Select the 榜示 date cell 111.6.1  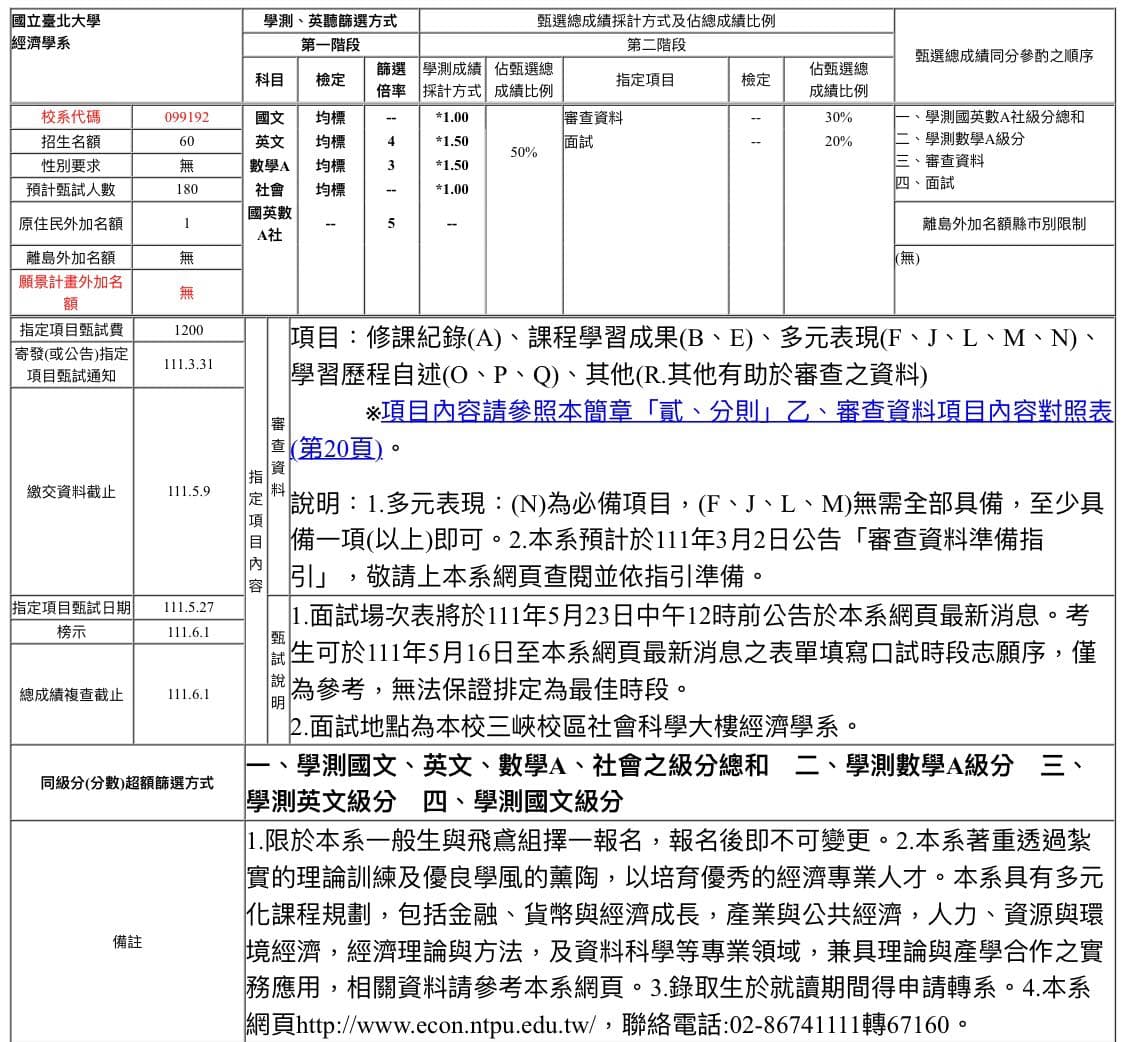(x=189, y=632)
